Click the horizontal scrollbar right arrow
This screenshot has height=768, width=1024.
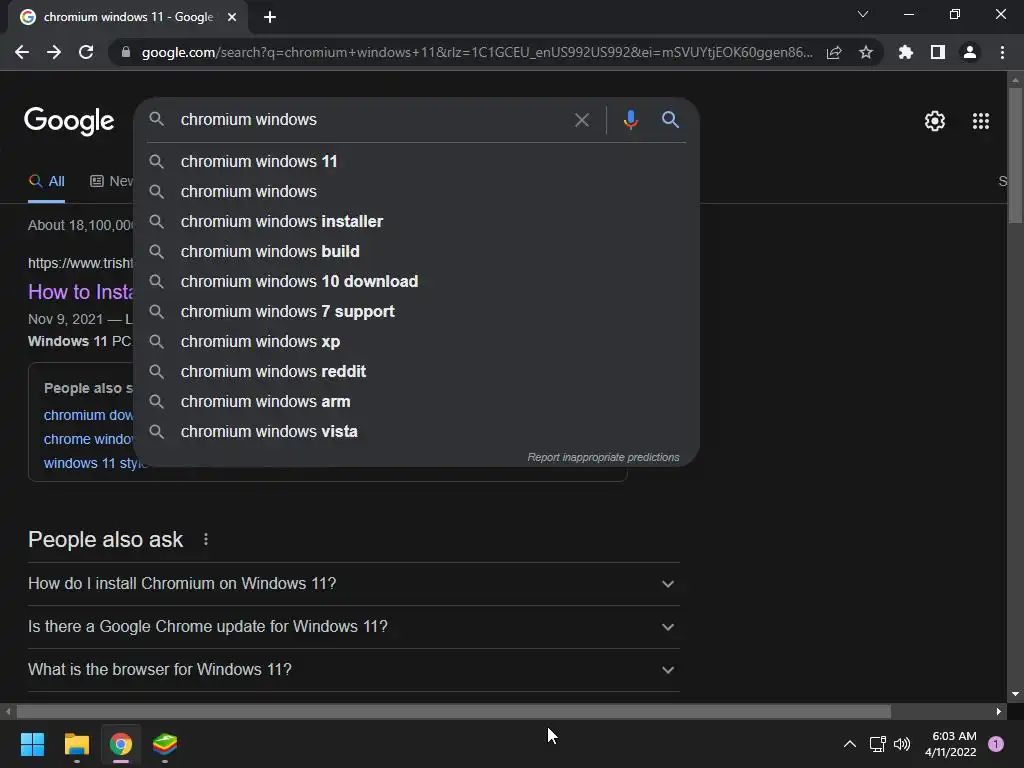point(999,711)
